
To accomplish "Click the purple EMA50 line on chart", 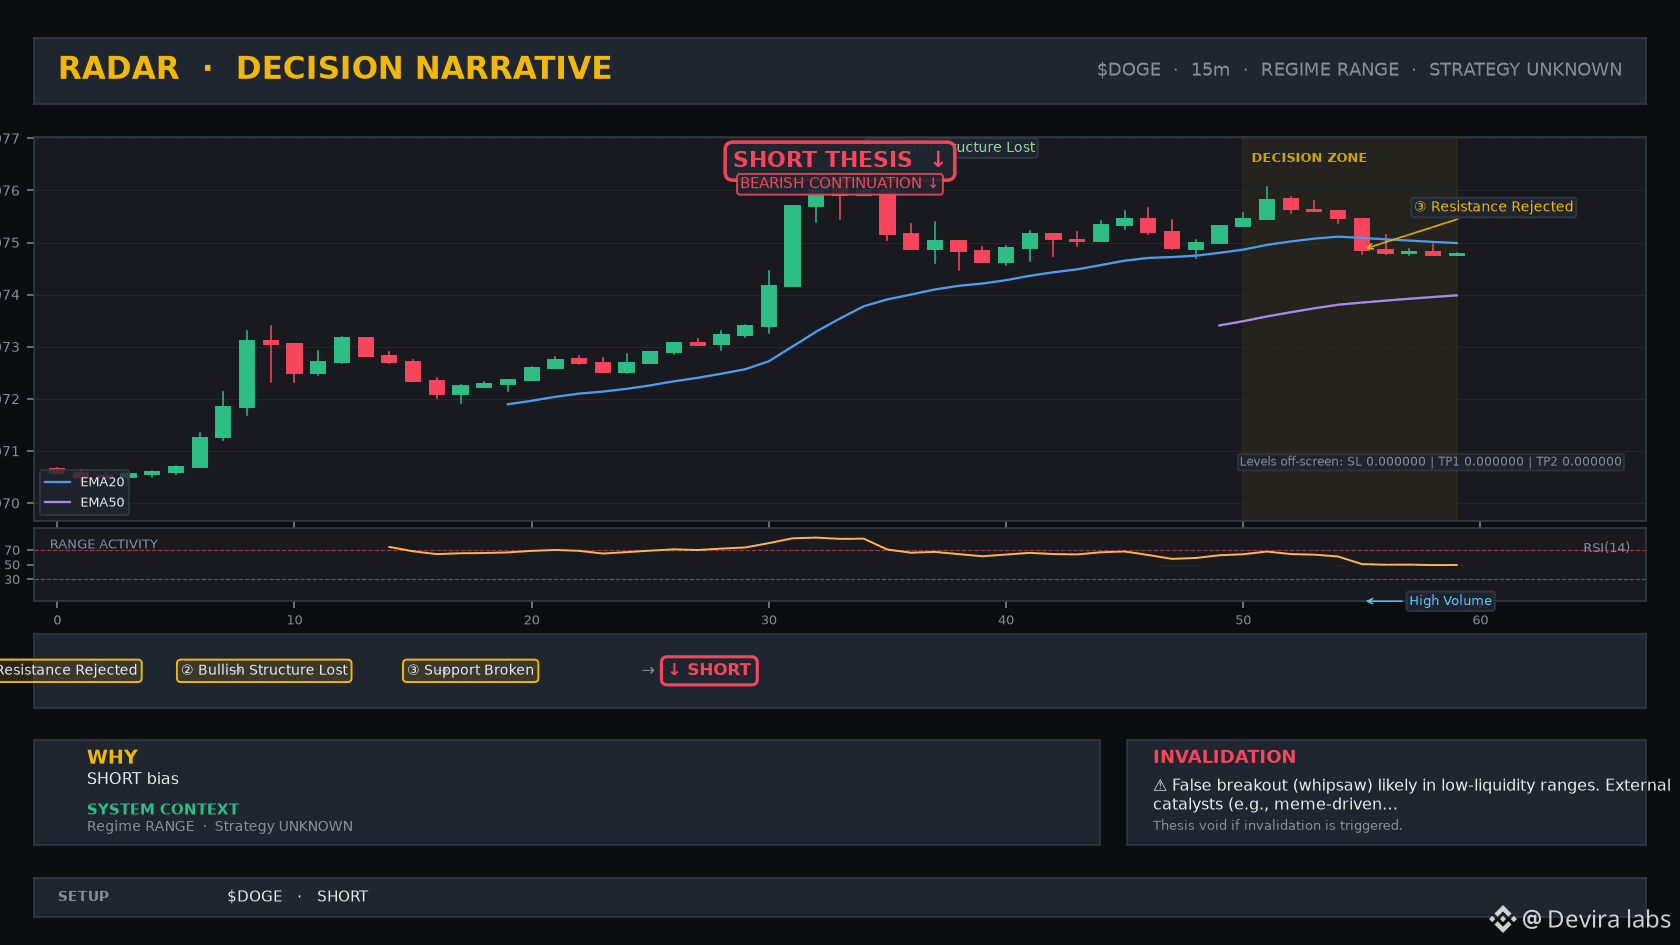I will (1338, 305).
